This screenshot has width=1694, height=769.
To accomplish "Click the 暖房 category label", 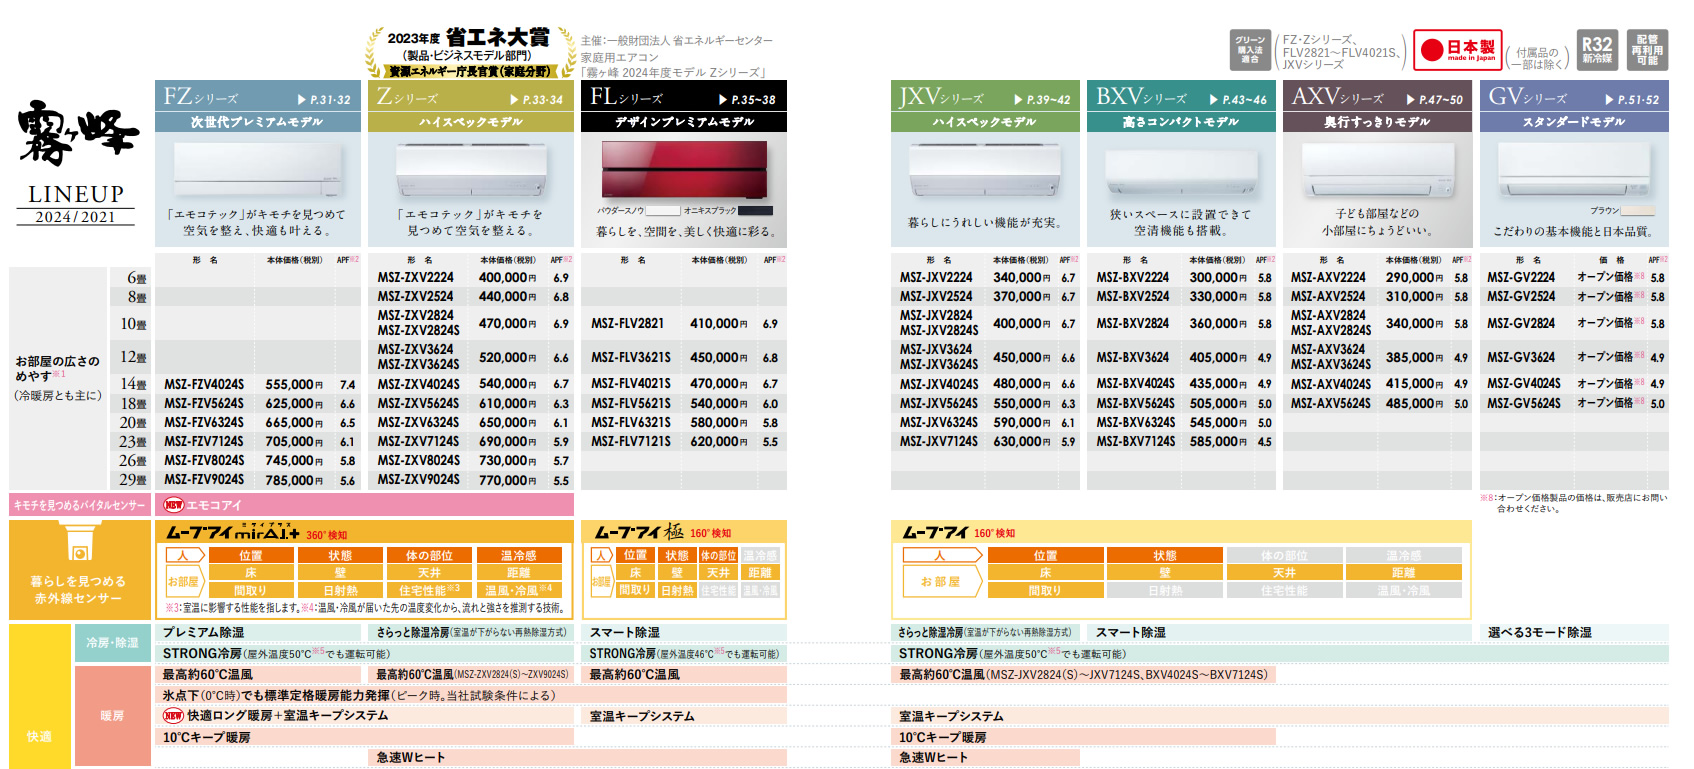I will [x=112, y=716].
